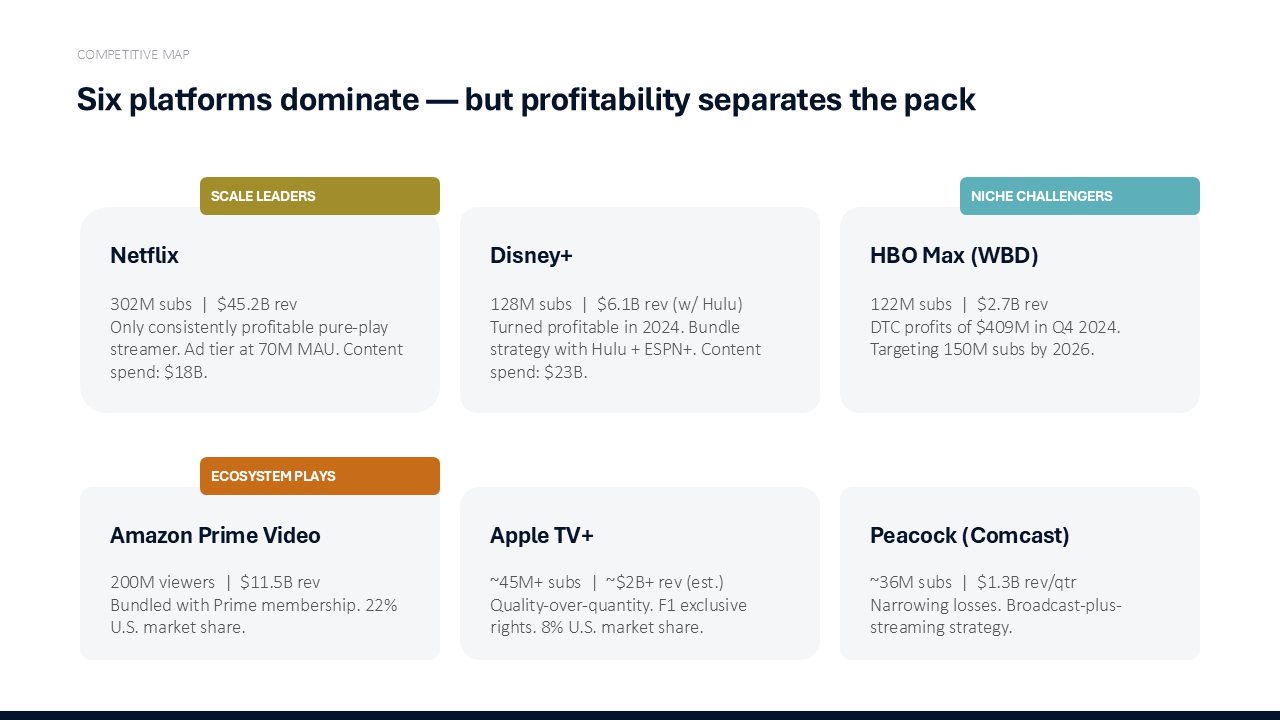Click Netflix 'spend: $18B.' line
1280x720 pixels.
point(158,373)
